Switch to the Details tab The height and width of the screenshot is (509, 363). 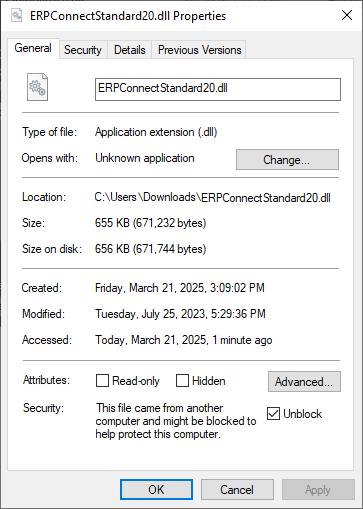[130, 50]
